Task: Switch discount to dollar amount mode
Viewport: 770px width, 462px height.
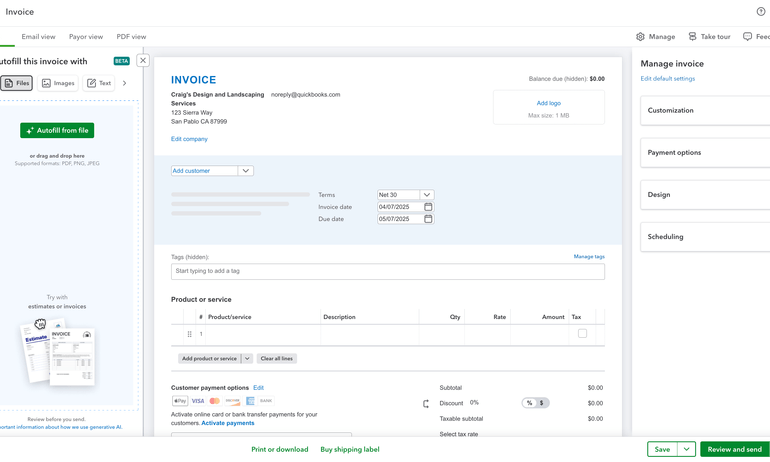Action: click(542, 403)
